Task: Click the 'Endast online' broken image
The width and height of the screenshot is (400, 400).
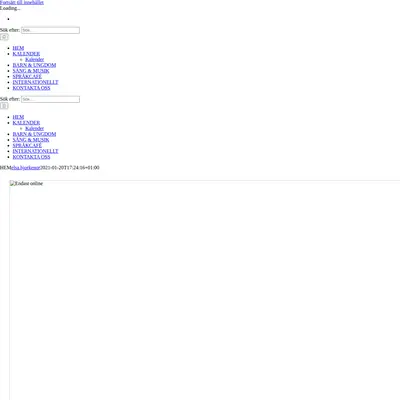Action: click(x=205, y=290)
